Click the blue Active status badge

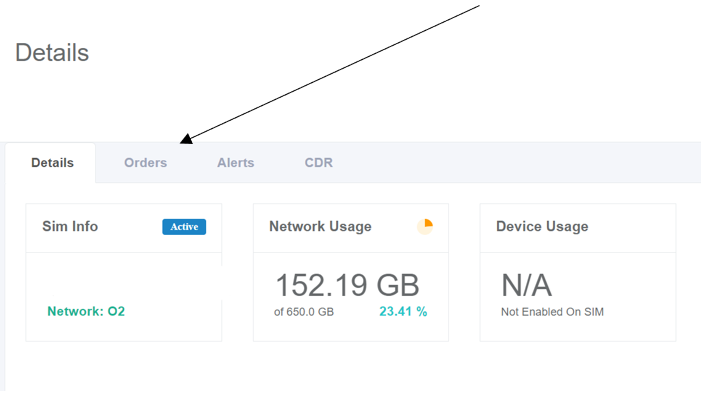pos(184,227)
